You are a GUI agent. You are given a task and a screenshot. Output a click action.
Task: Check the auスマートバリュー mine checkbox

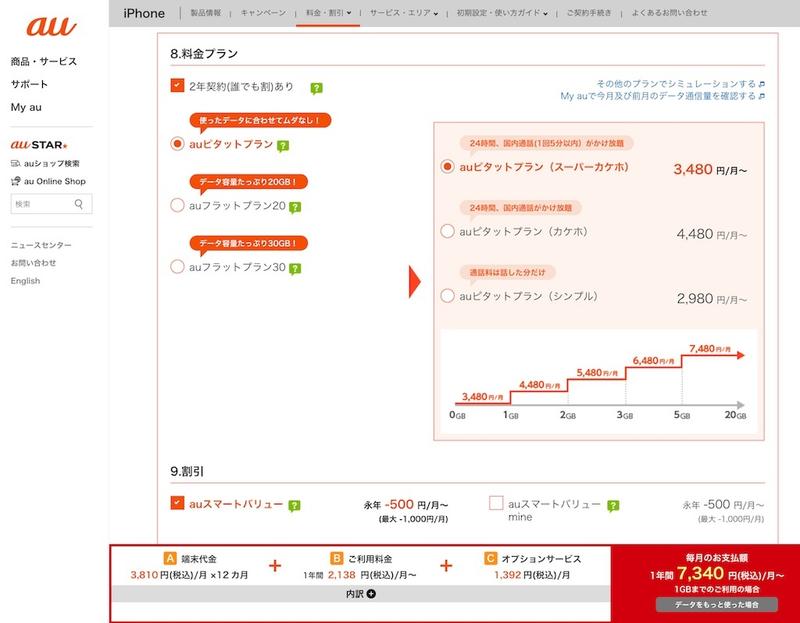(x=496, y=503)
